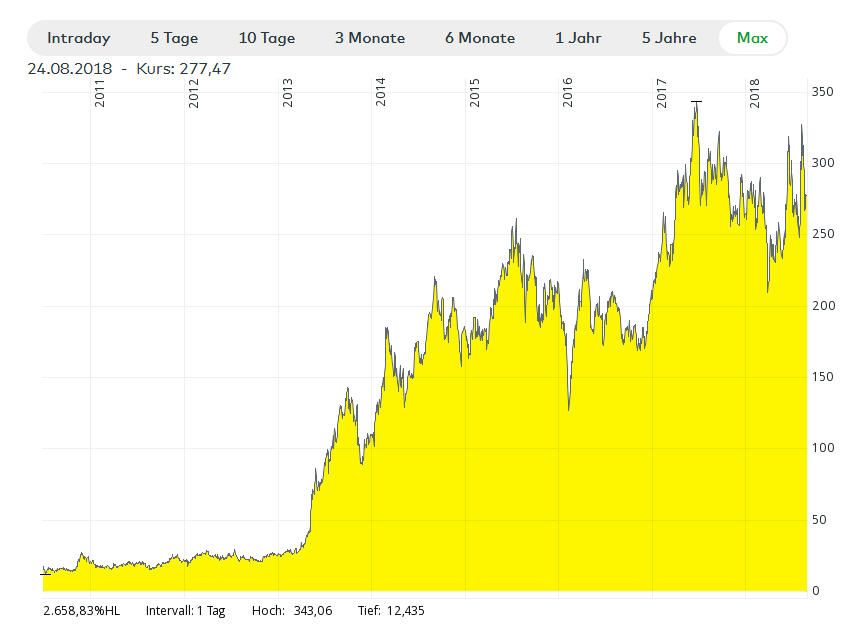Click the 2012 year axis label
This screenshot has height=628, width=841.
click(194, 93)
